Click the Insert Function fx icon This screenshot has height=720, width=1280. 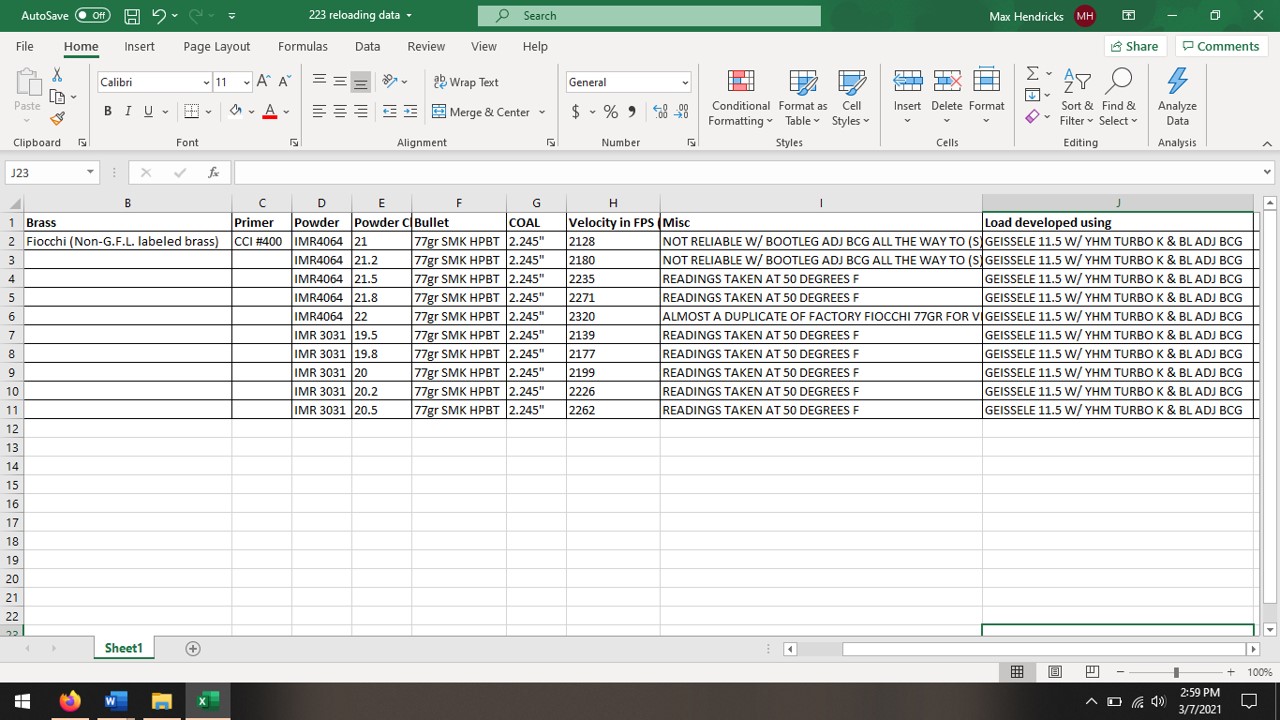tap(213, 173)
